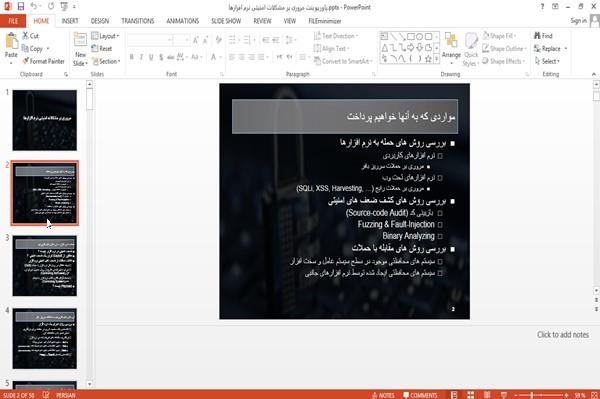Image resolution: width=600 pixels, height=399 pixels.
Task: Reset the slide layout
Action: point(101,49)
